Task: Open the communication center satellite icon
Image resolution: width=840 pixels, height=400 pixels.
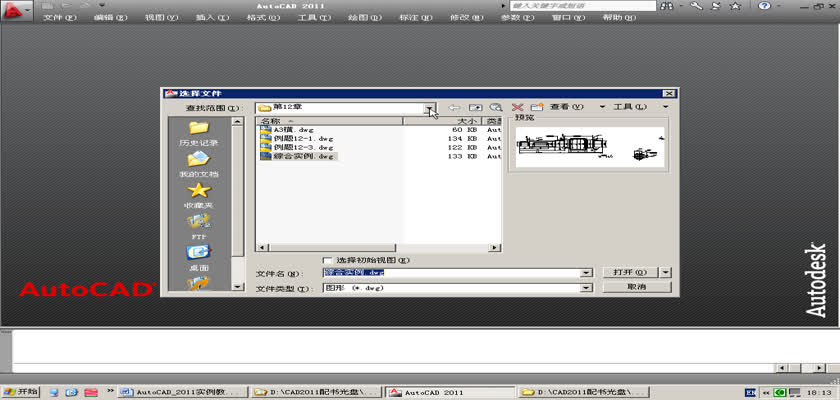Action: pyautogui.click(x=716, y=6)
